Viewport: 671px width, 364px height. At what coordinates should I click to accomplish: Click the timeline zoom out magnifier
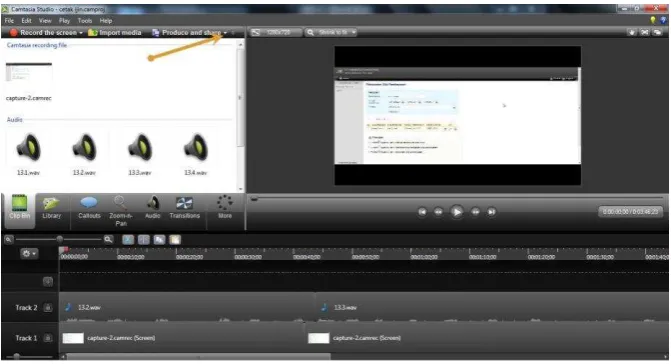click(8, 240)
